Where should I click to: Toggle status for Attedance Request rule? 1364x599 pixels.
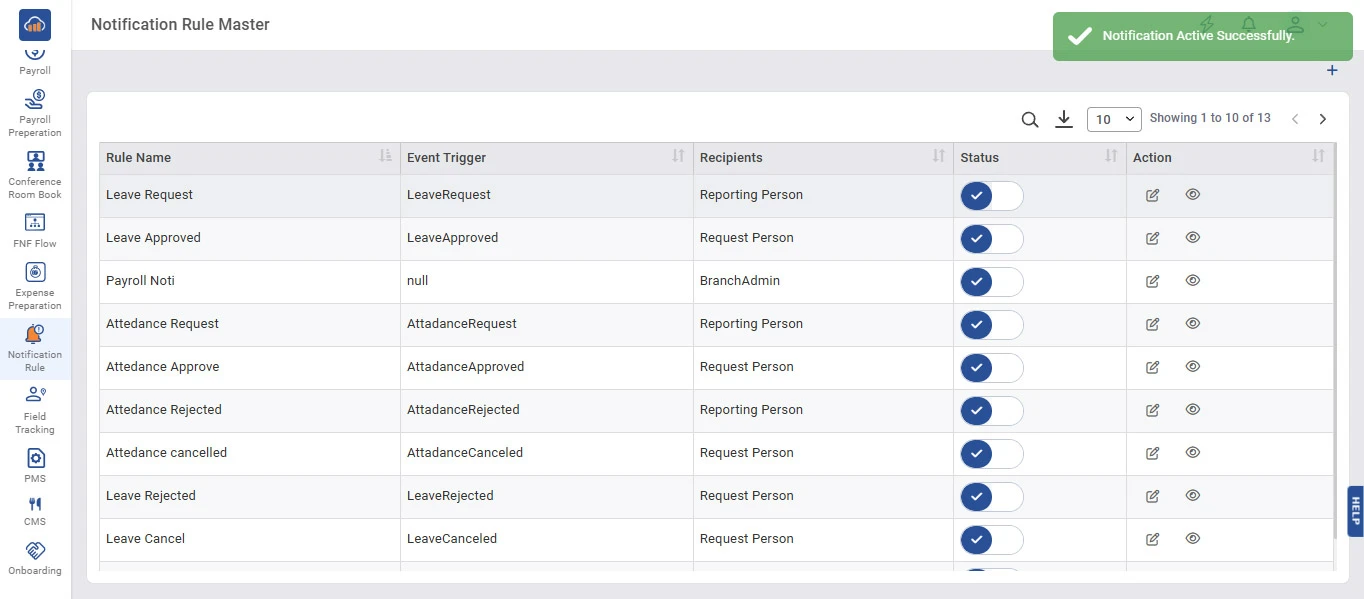991,325
